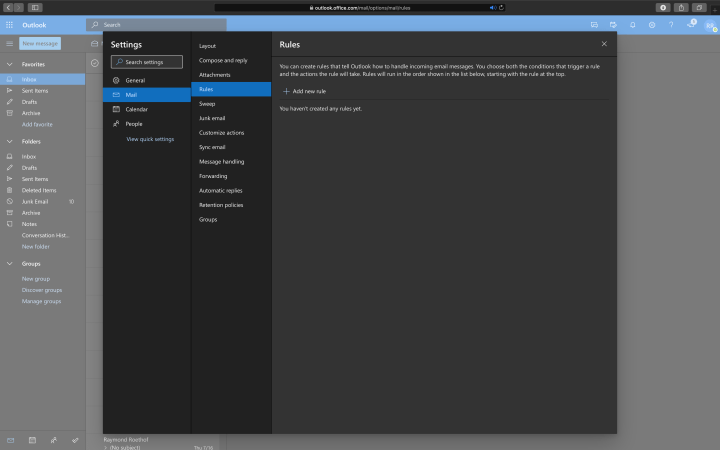
Task: Open the help question mark icon
Action: click(x=671, y=24)
